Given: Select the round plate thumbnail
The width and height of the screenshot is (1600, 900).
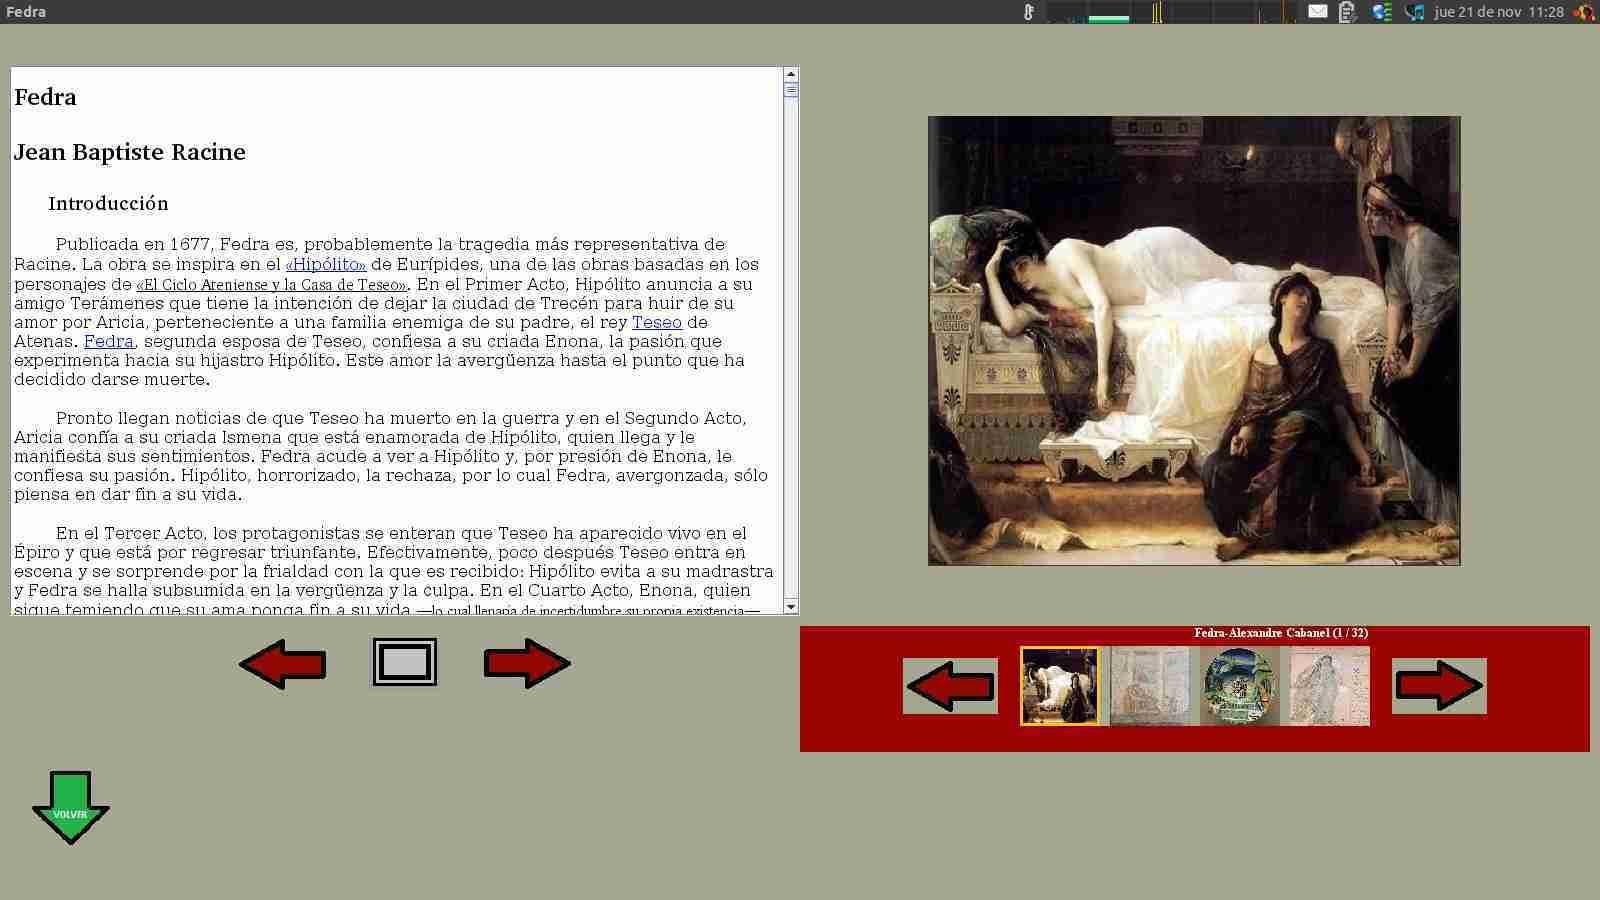Looking at the screenshot, I should (x=1240, y=686).
